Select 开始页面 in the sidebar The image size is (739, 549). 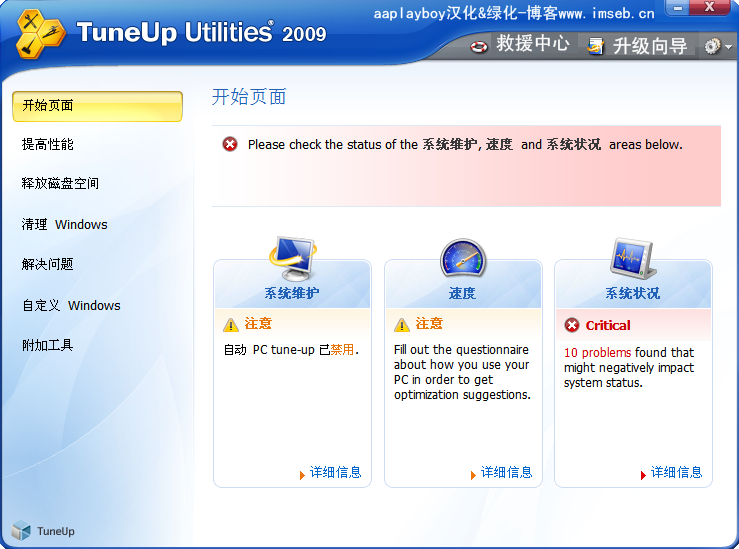97,106
